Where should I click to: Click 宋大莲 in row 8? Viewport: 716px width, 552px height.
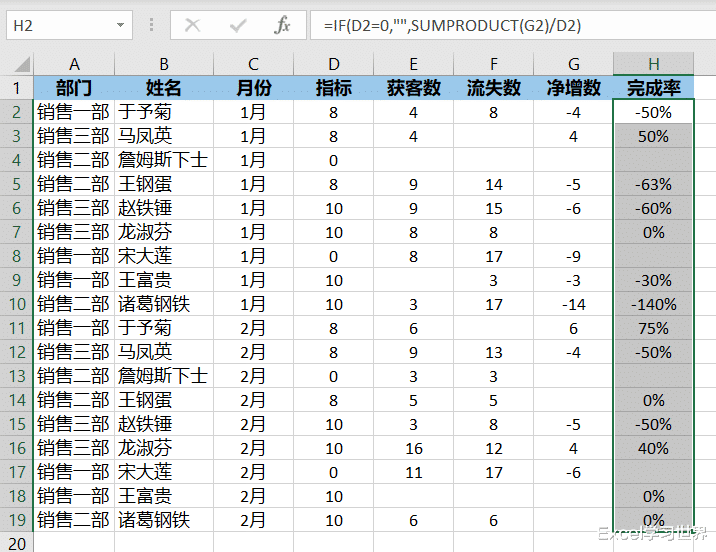(x=145, y=256)
